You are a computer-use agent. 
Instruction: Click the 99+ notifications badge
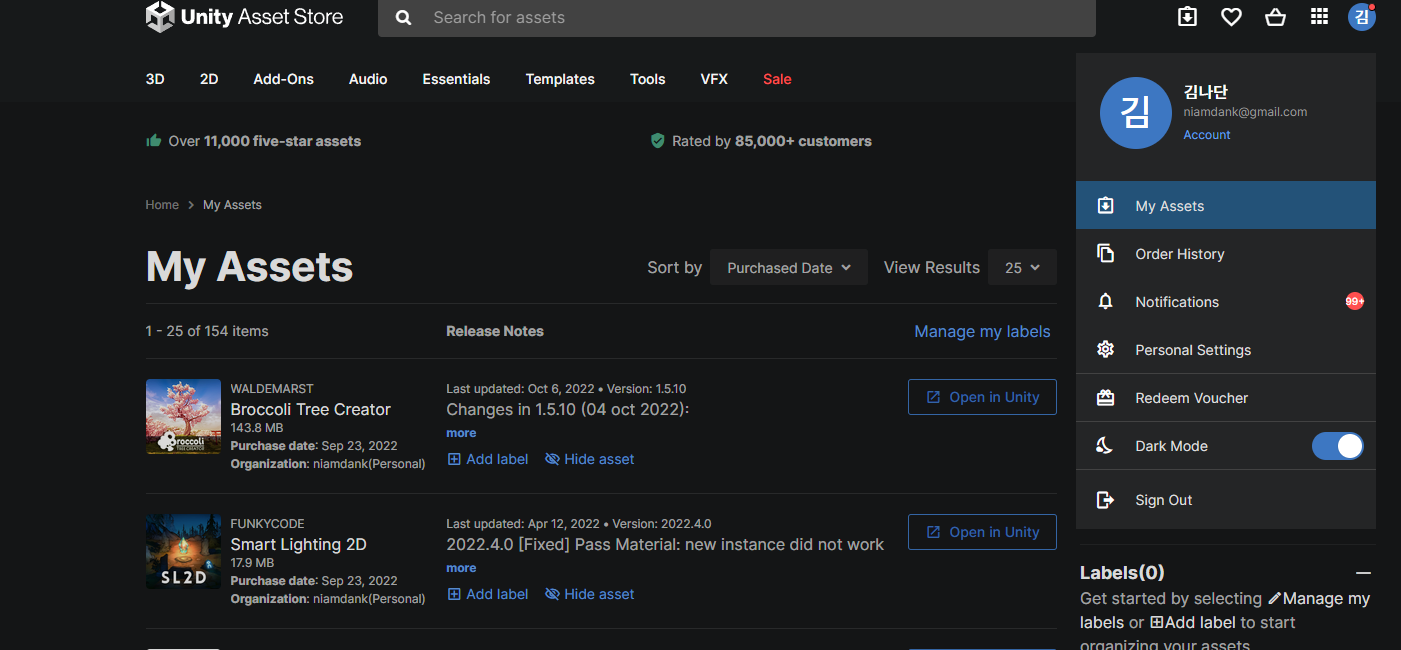(x=1355, y=301)
